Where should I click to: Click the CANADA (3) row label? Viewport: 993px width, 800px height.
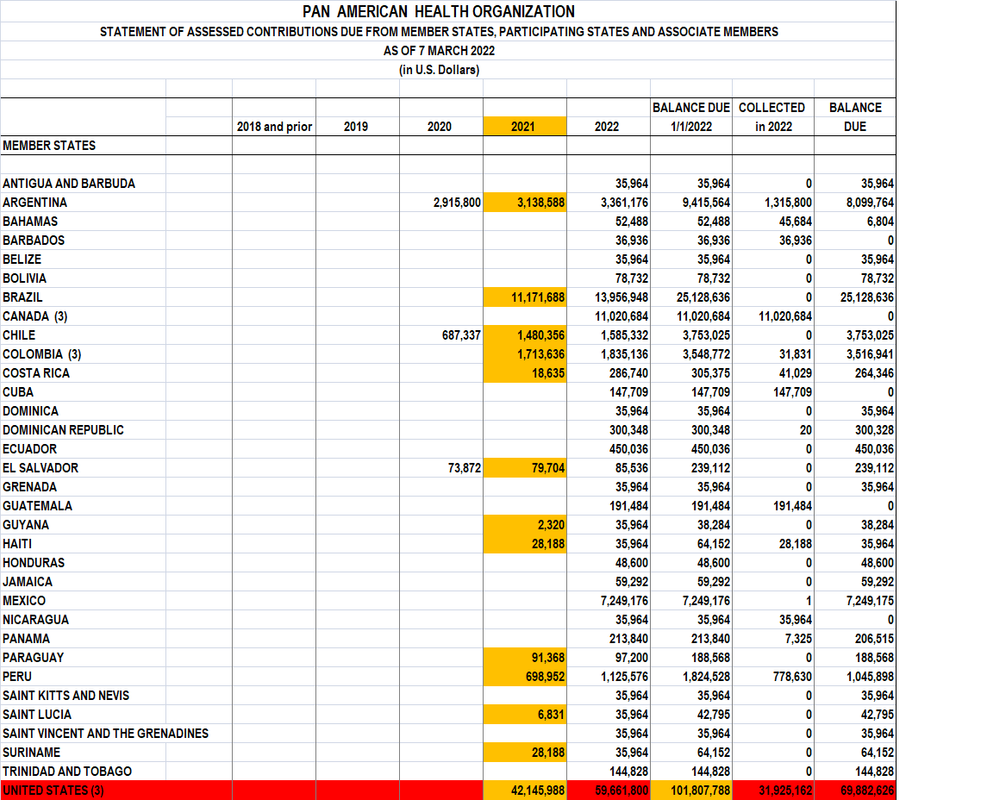35,317
